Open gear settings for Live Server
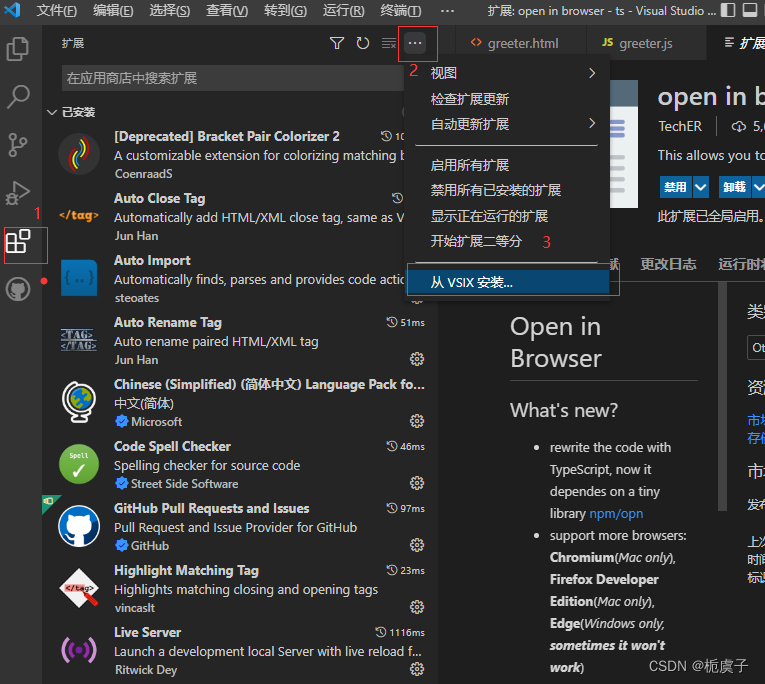765x684 pixels. [417, 669]
